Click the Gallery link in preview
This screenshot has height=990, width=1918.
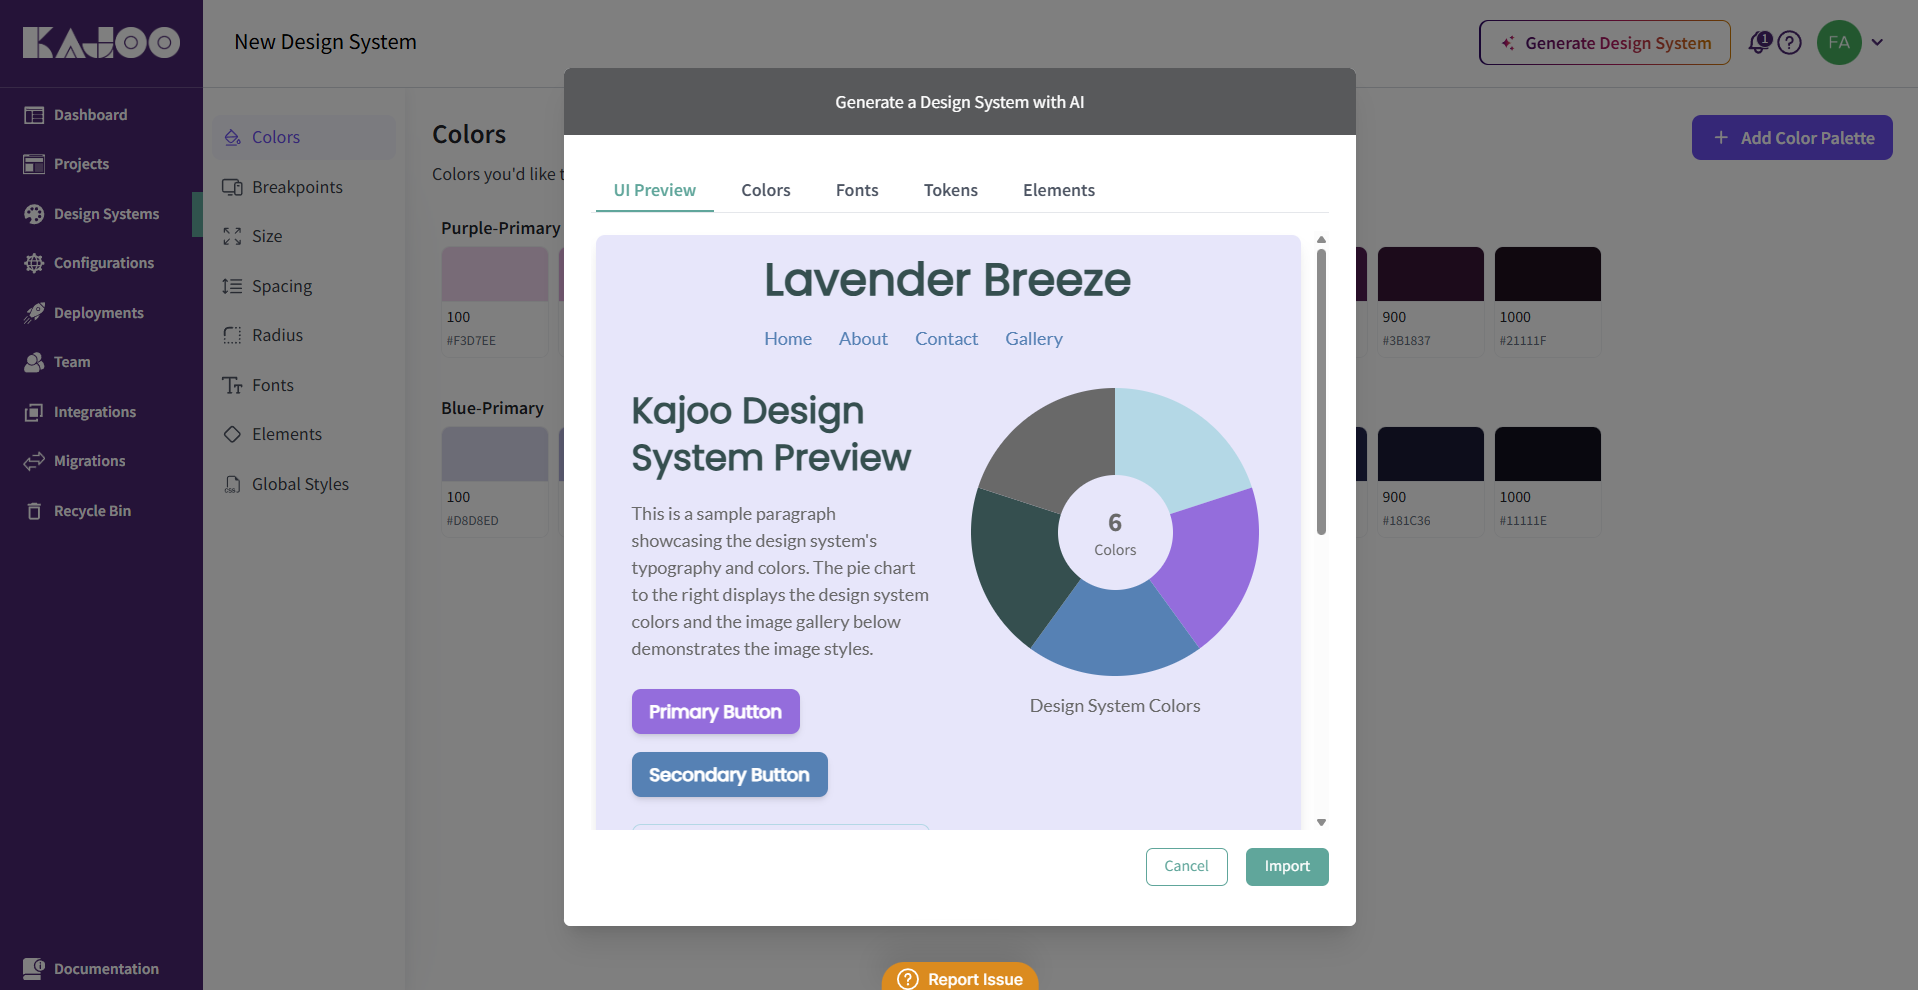pos(1034,339)
